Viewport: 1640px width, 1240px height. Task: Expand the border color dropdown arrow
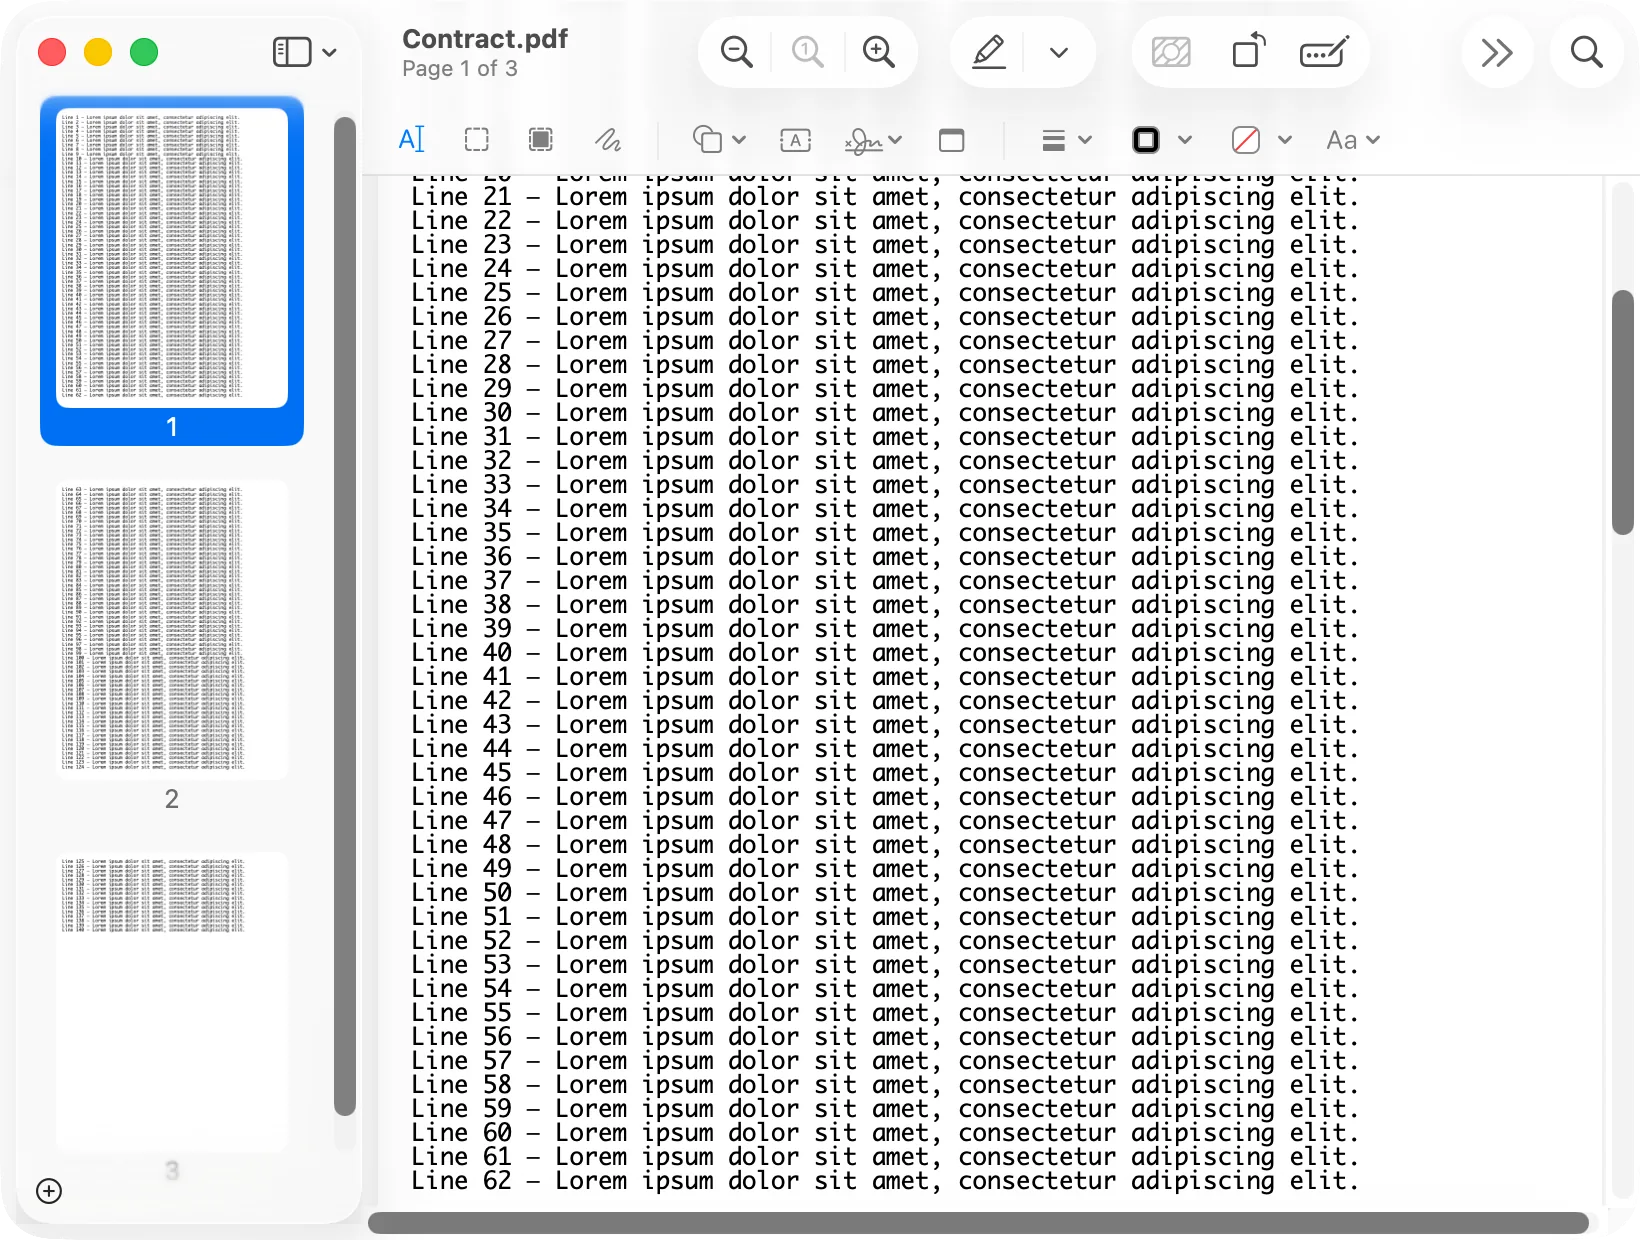1185,140
